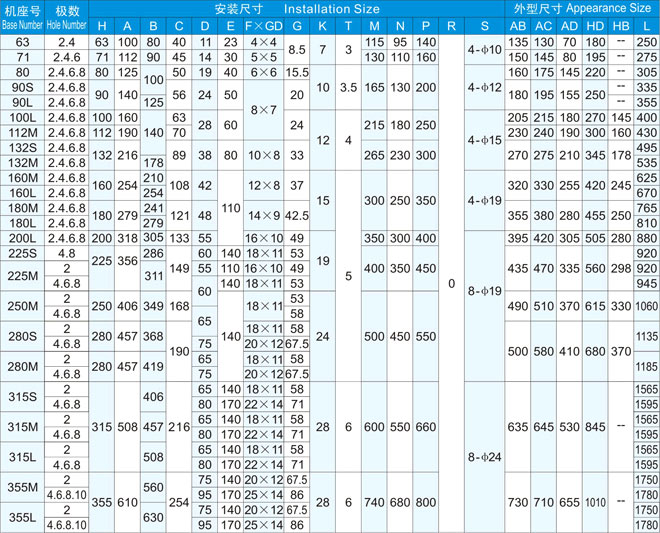Click the '8.5' value in G column

point(297,50)
